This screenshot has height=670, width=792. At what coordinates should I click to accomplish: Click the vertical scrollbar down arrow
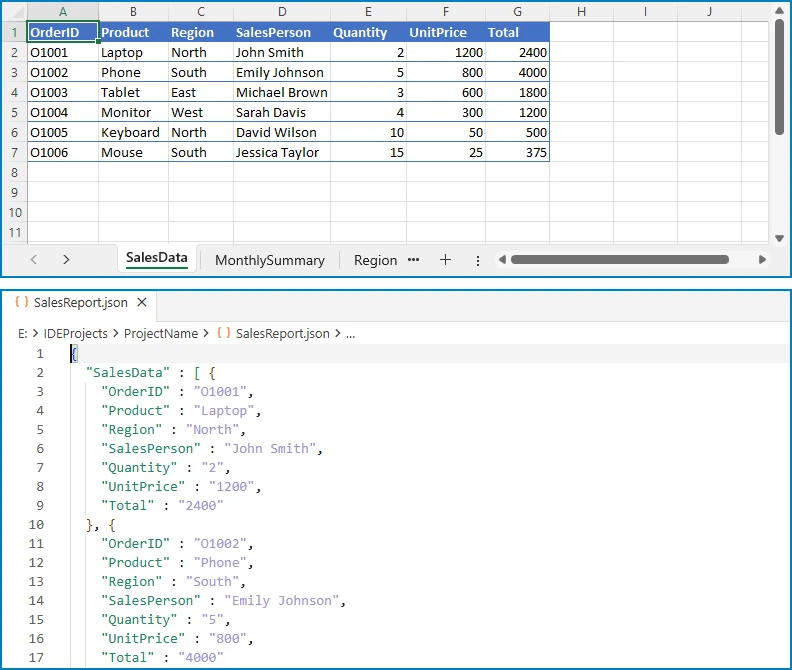coord(779,238)
